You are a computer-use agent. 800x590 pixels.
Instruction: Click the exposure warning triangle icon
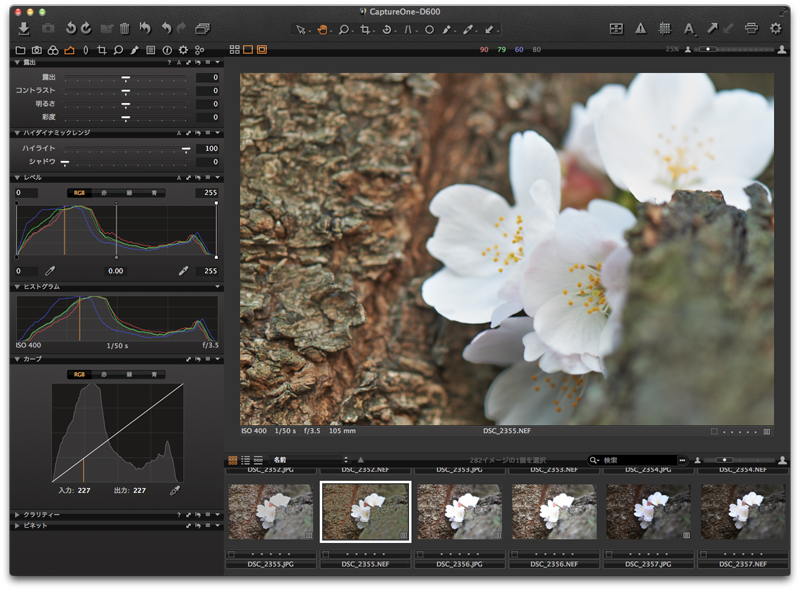point(640,29)
